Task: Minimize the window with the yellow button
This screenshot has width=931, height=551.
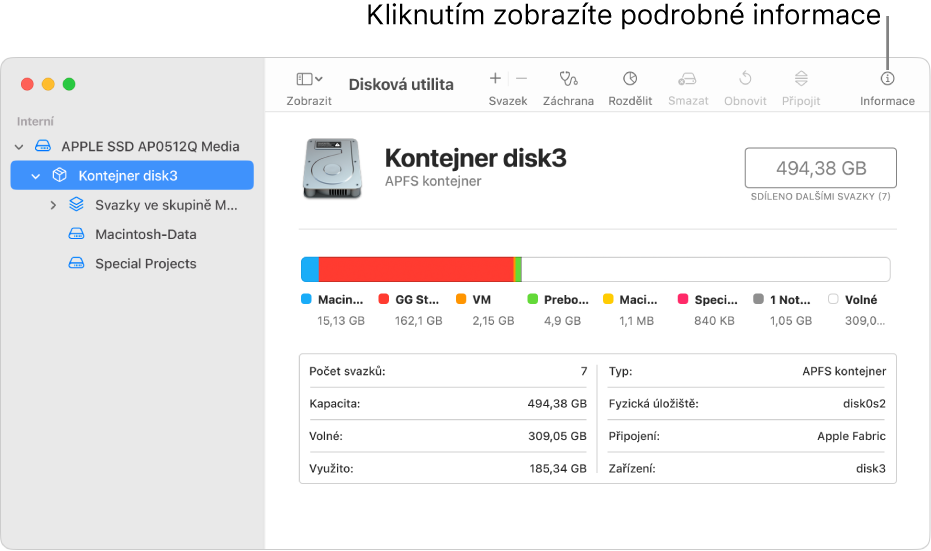Action: coord(48,84)
